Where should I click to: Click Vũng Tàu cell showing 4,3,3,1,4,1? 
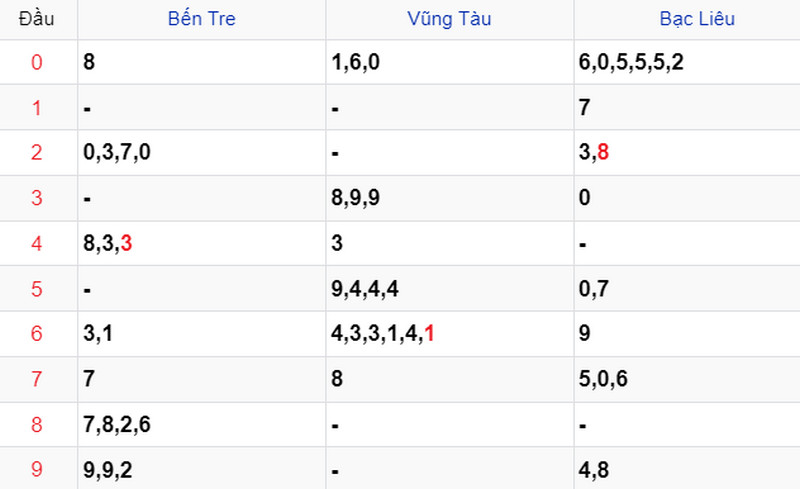pos(382,334)
